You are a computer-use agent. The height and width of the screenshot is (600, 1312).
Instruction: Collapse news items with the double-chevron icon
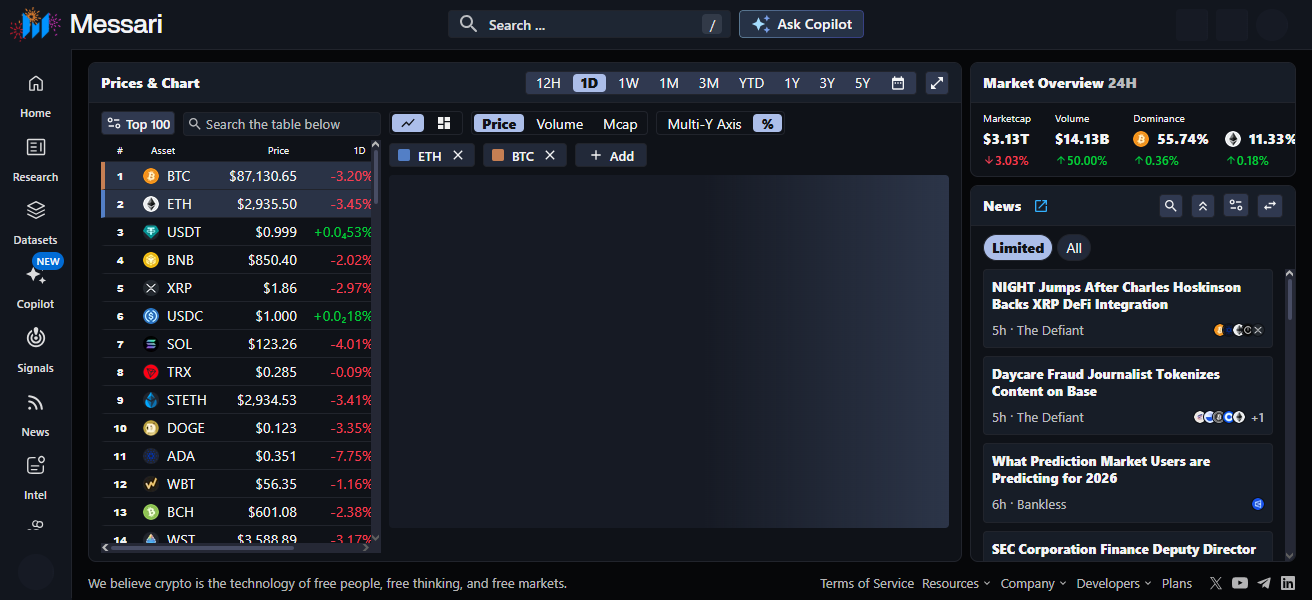point(1204,206)
